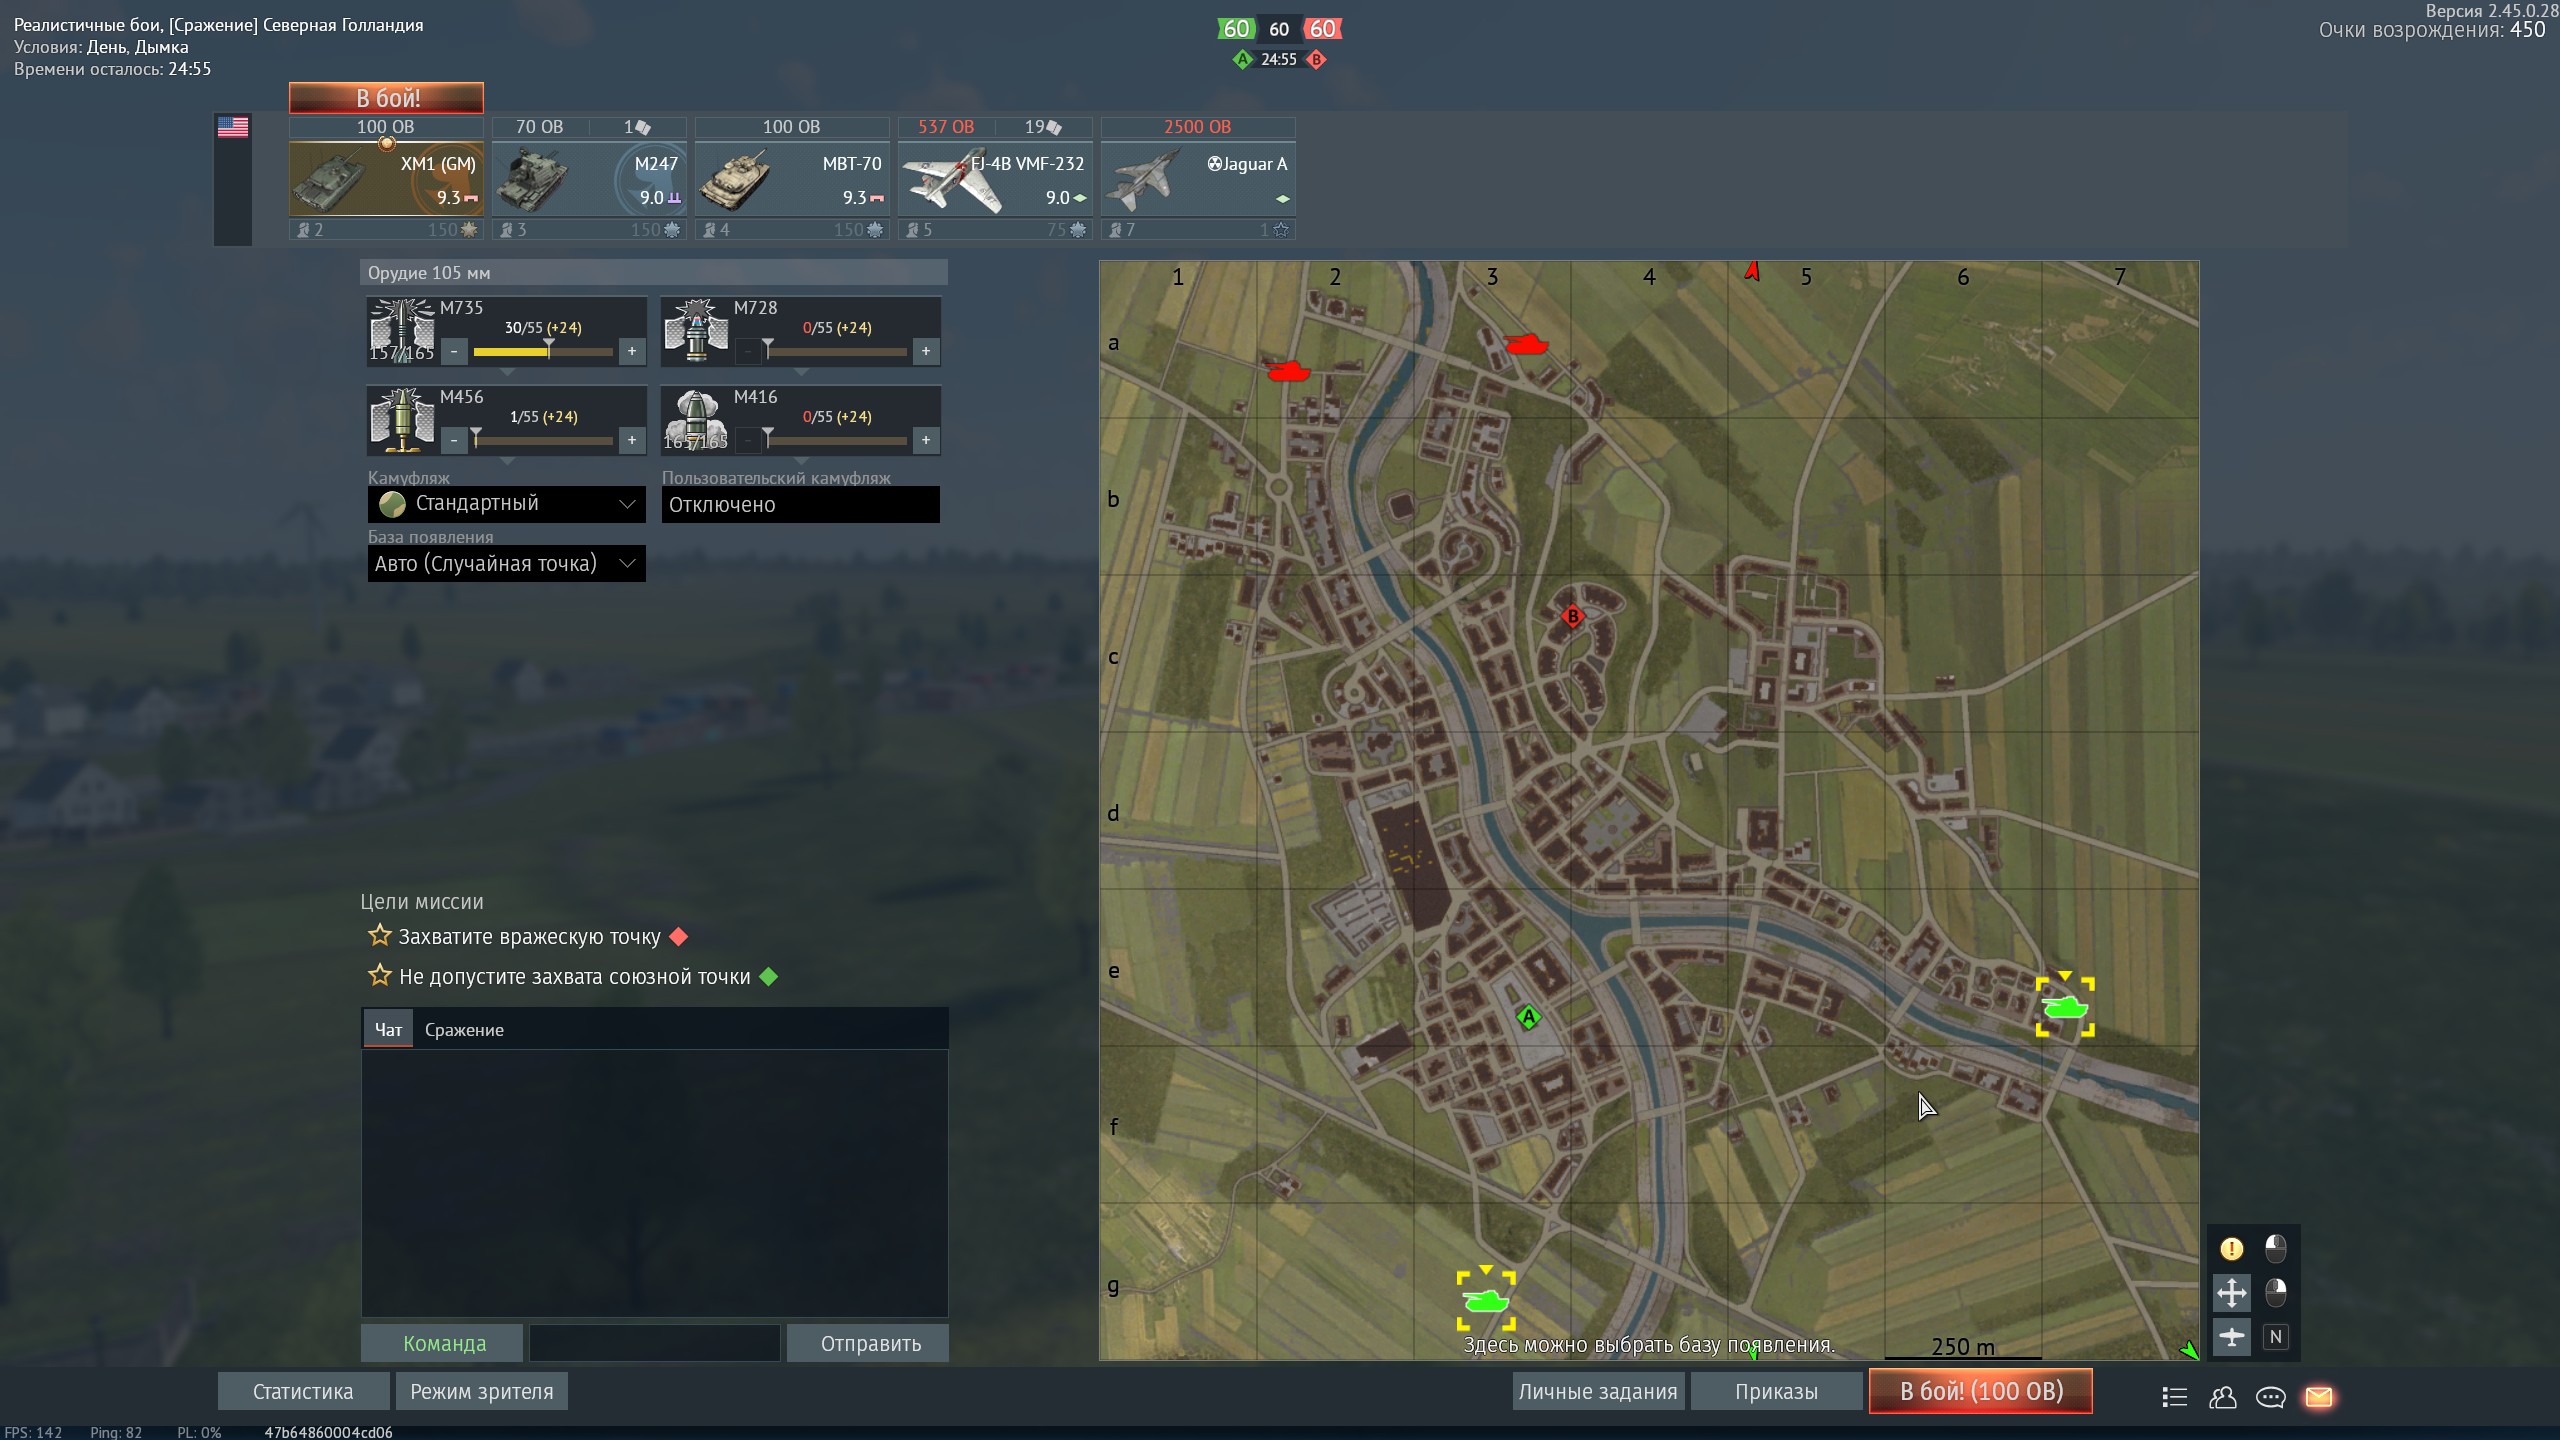Click the Команда chat channel button

[x=443, y=1343]
